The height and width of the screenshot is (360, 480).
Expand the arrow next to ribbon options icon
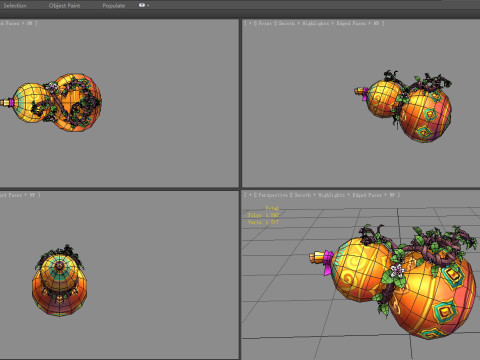148,6
